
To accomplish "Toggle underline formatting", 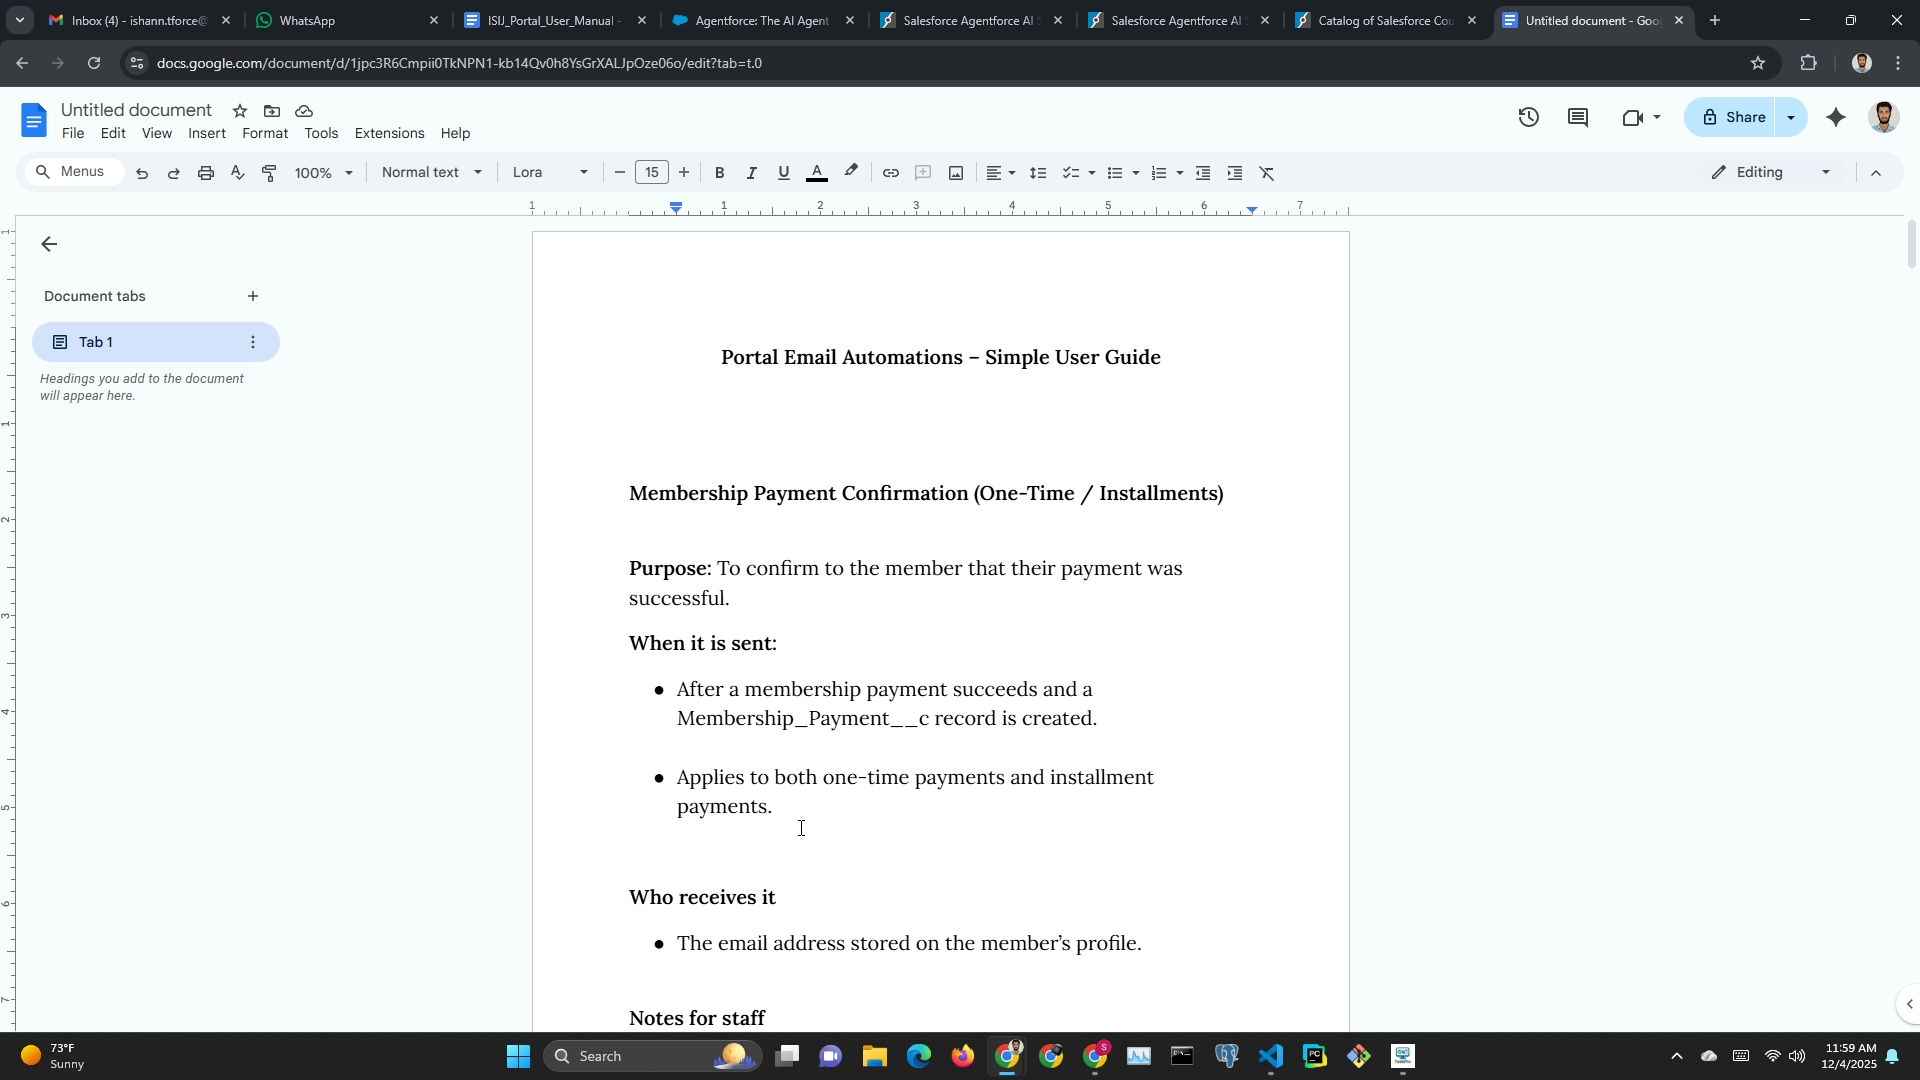I will pos(784,173).
